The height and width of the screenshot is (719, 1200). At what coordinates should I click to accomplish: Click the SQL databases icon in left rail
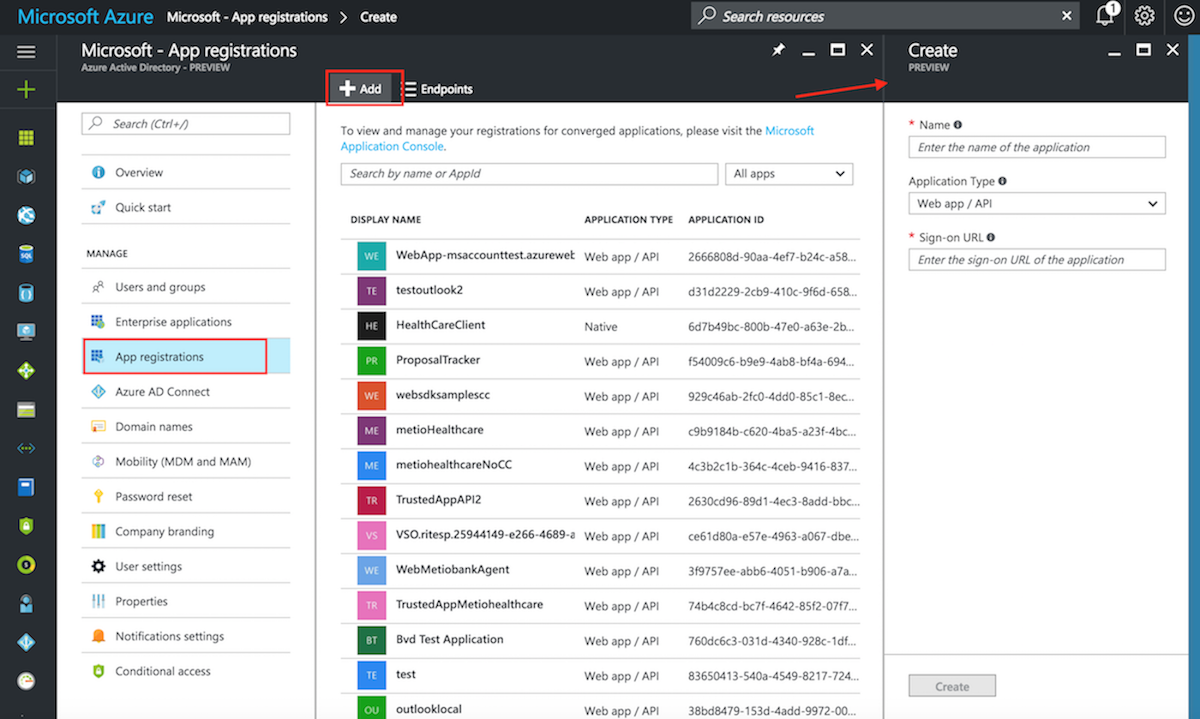pos(26,255)
